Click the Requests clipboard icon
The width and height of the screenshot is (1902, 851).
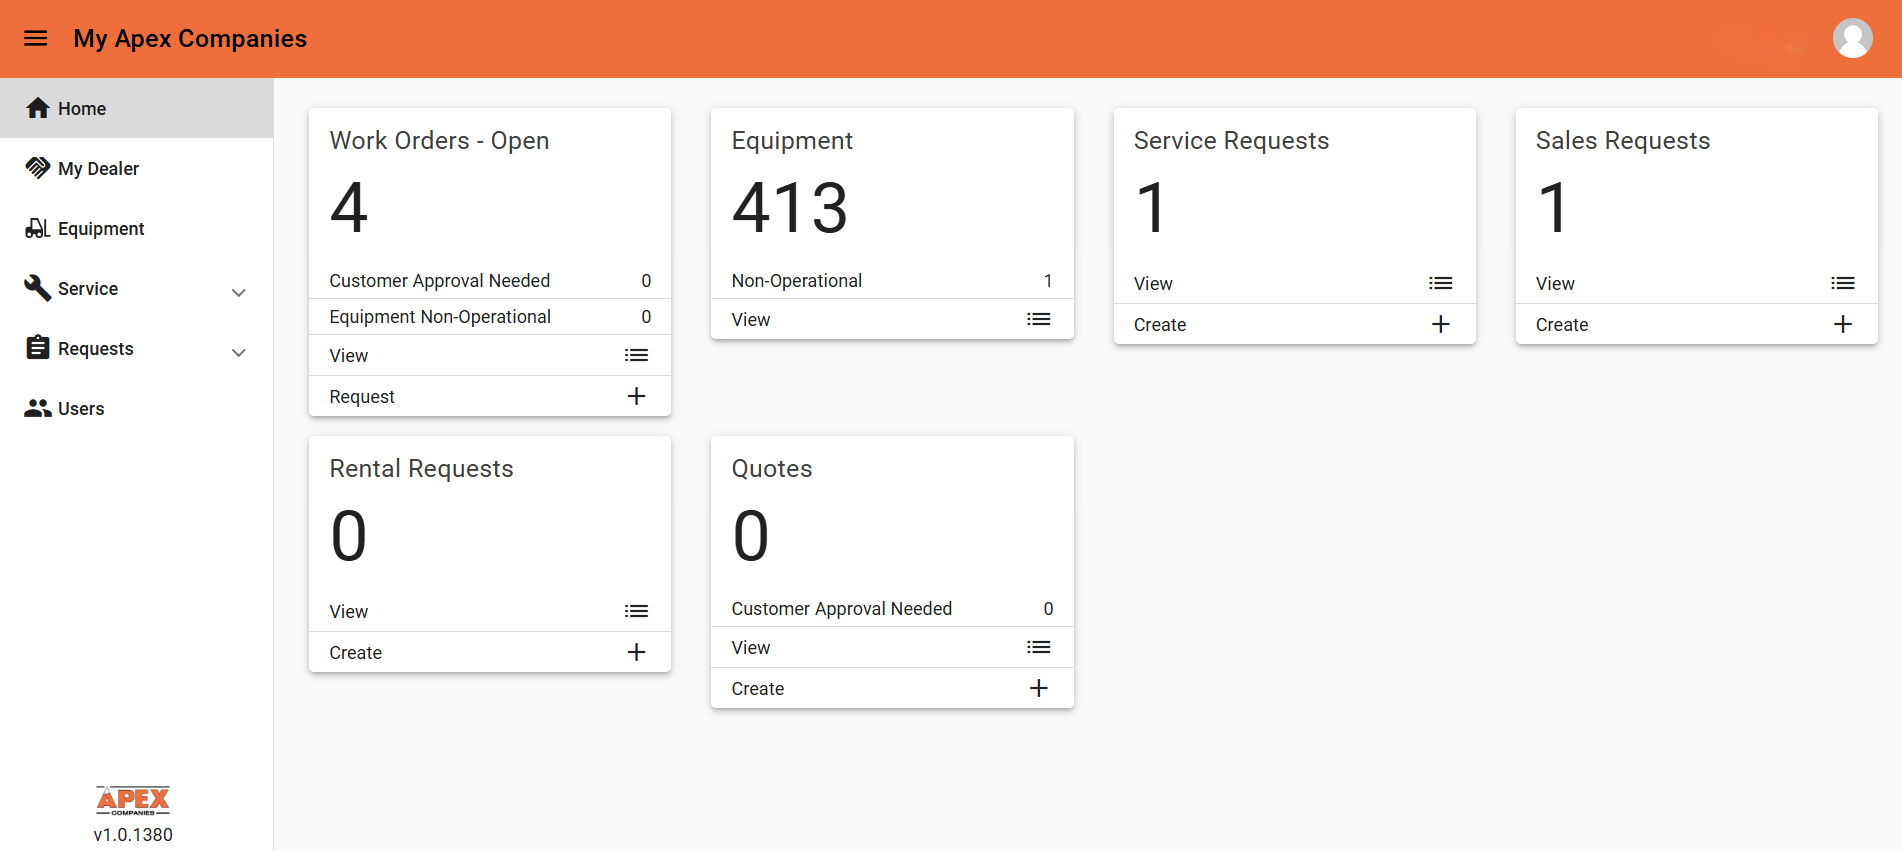[x=38, y=348]
